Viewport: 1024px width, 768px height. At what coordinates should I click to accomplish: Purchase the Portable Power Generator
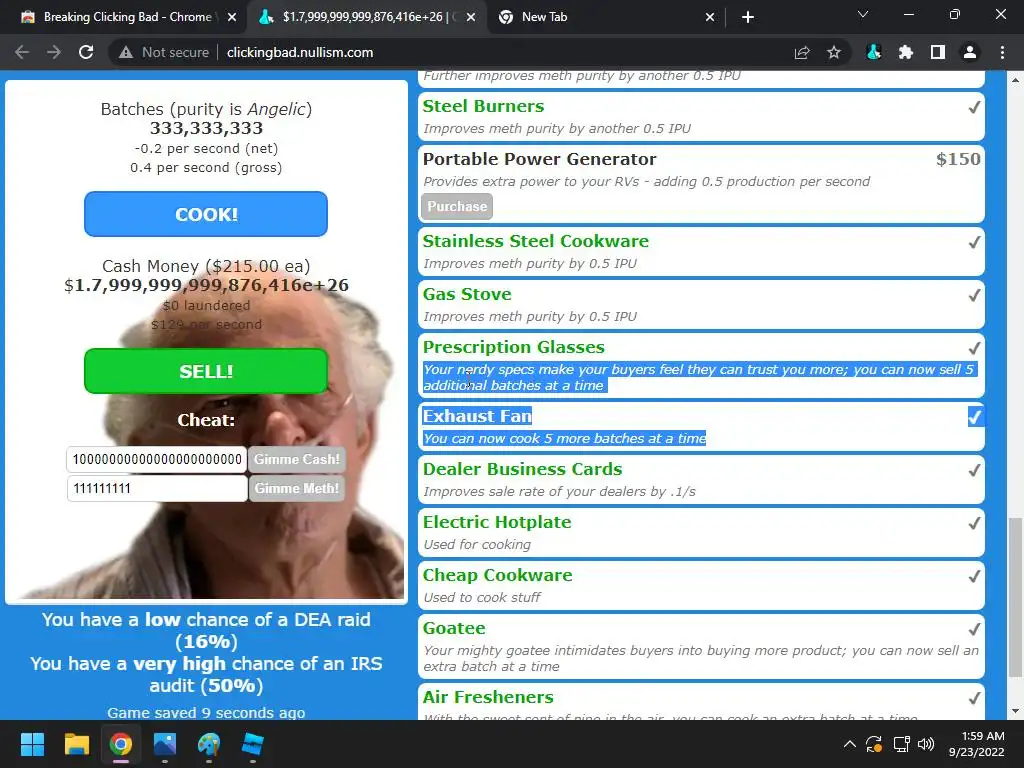[456, 206]
